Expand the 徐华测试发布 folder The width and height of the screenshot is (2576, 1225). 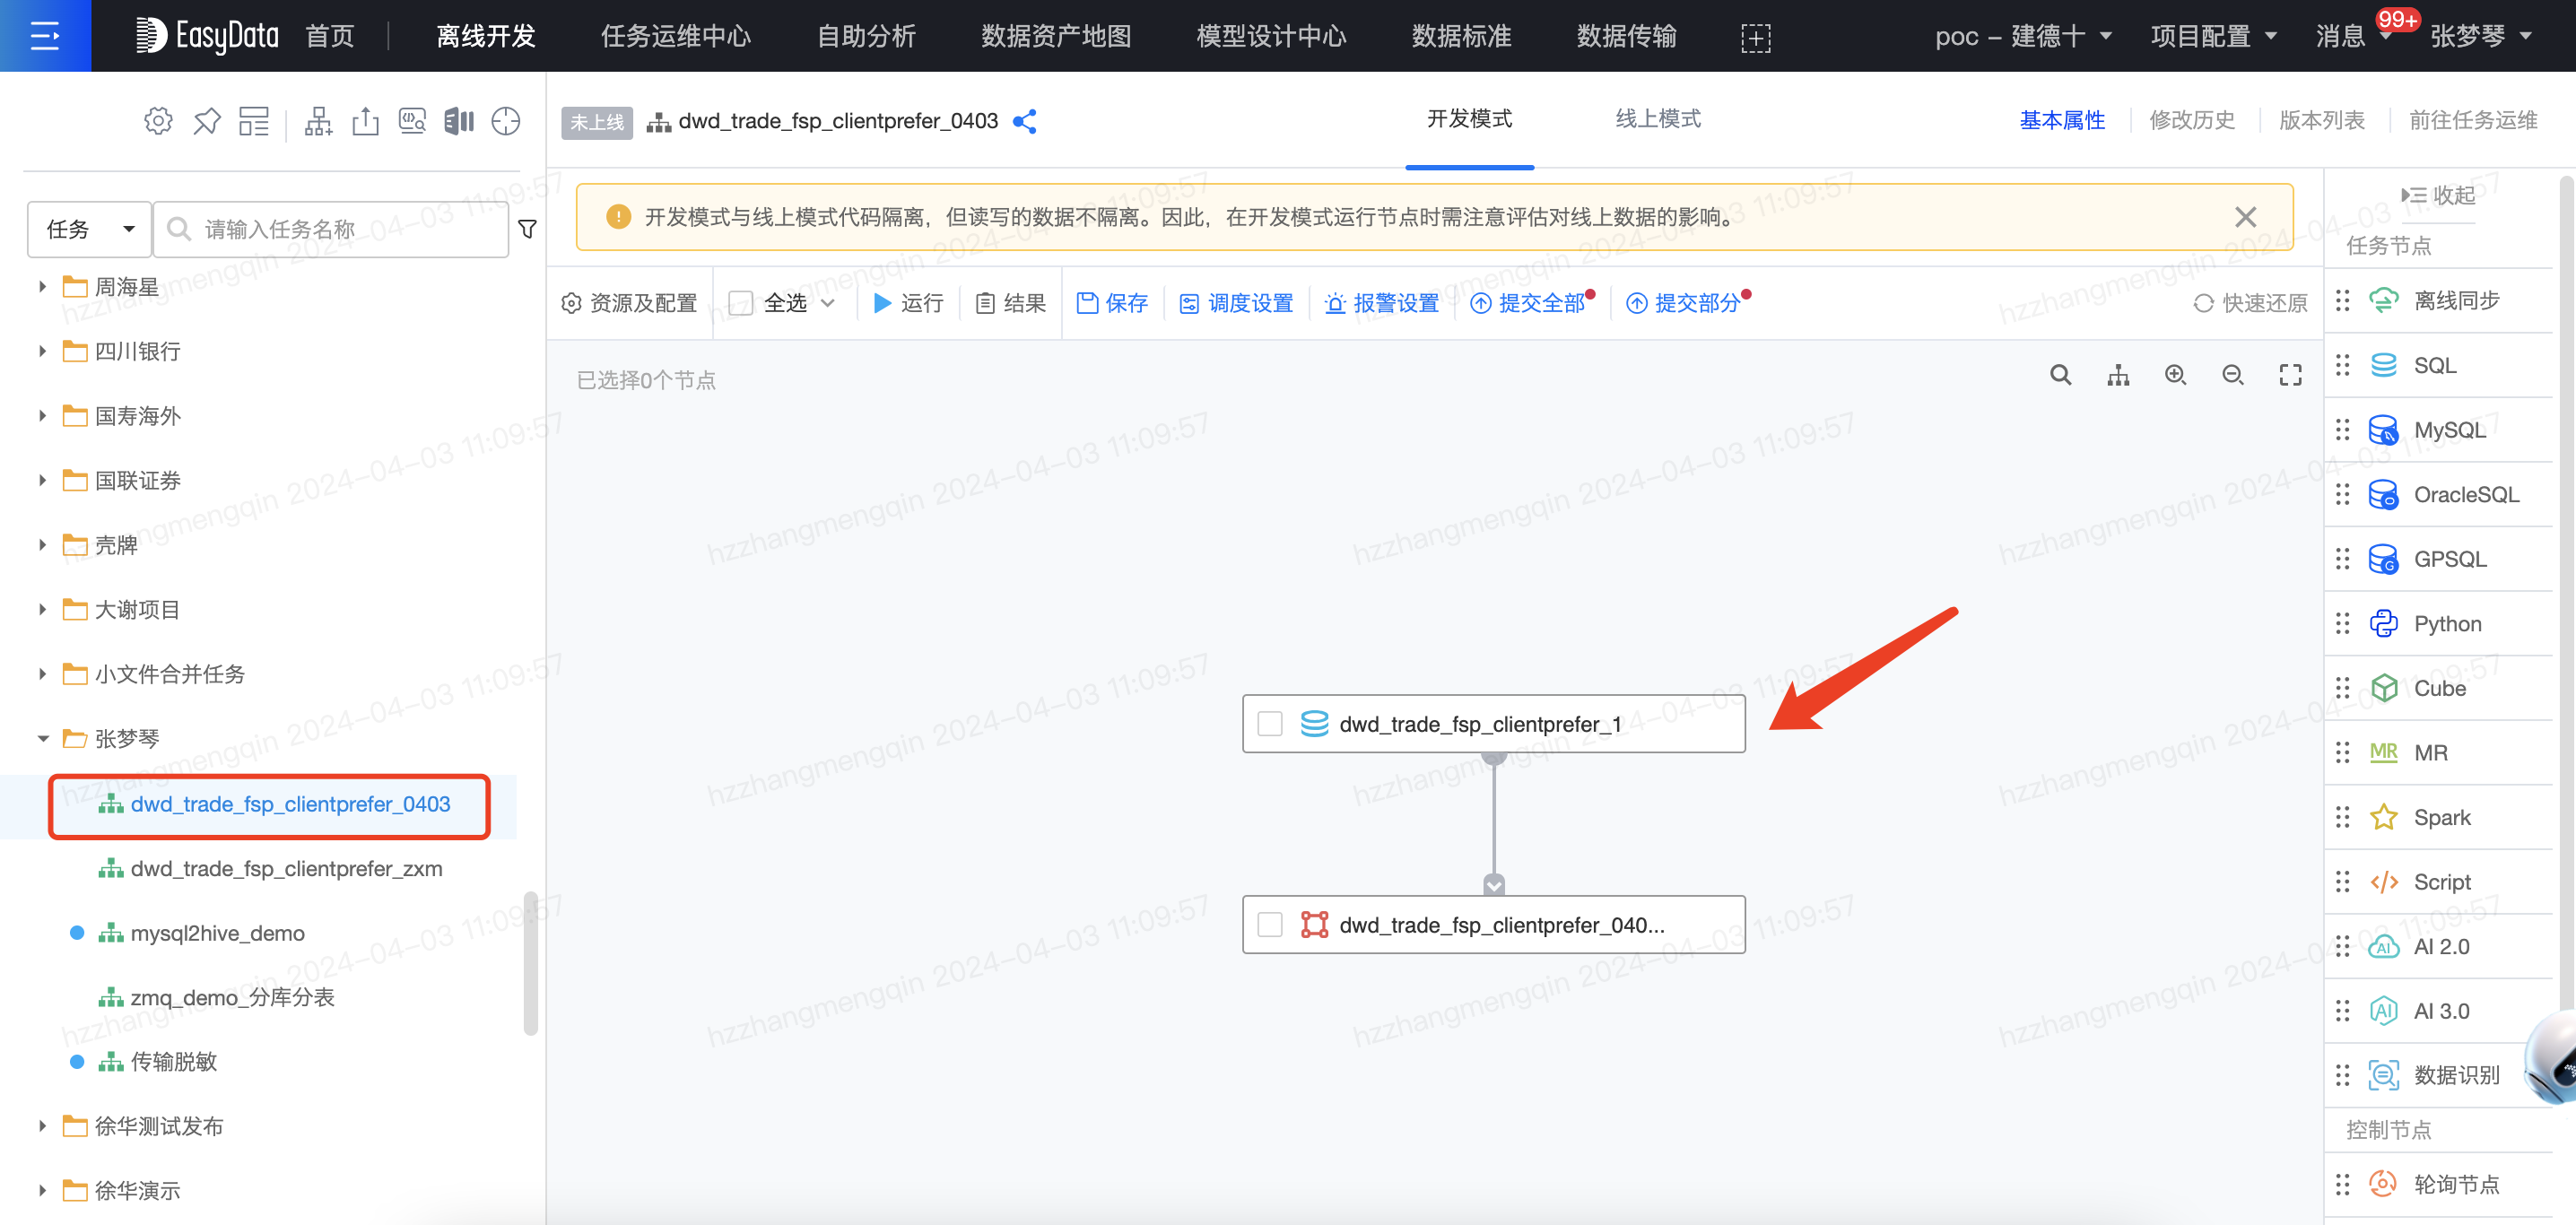tap(42, 1127)
